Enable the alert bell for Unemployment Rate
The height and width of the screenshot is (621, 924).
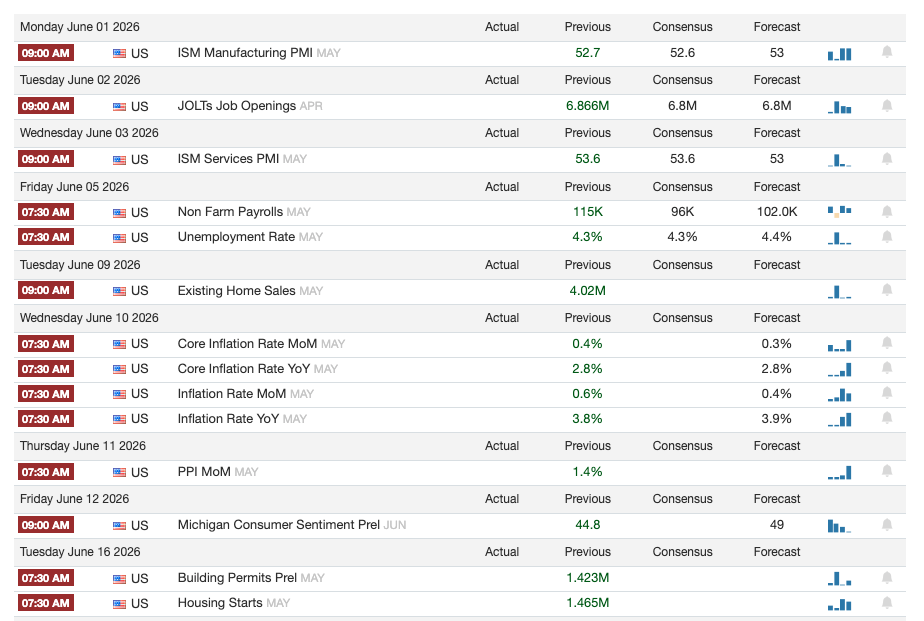(x=887, y=237)
